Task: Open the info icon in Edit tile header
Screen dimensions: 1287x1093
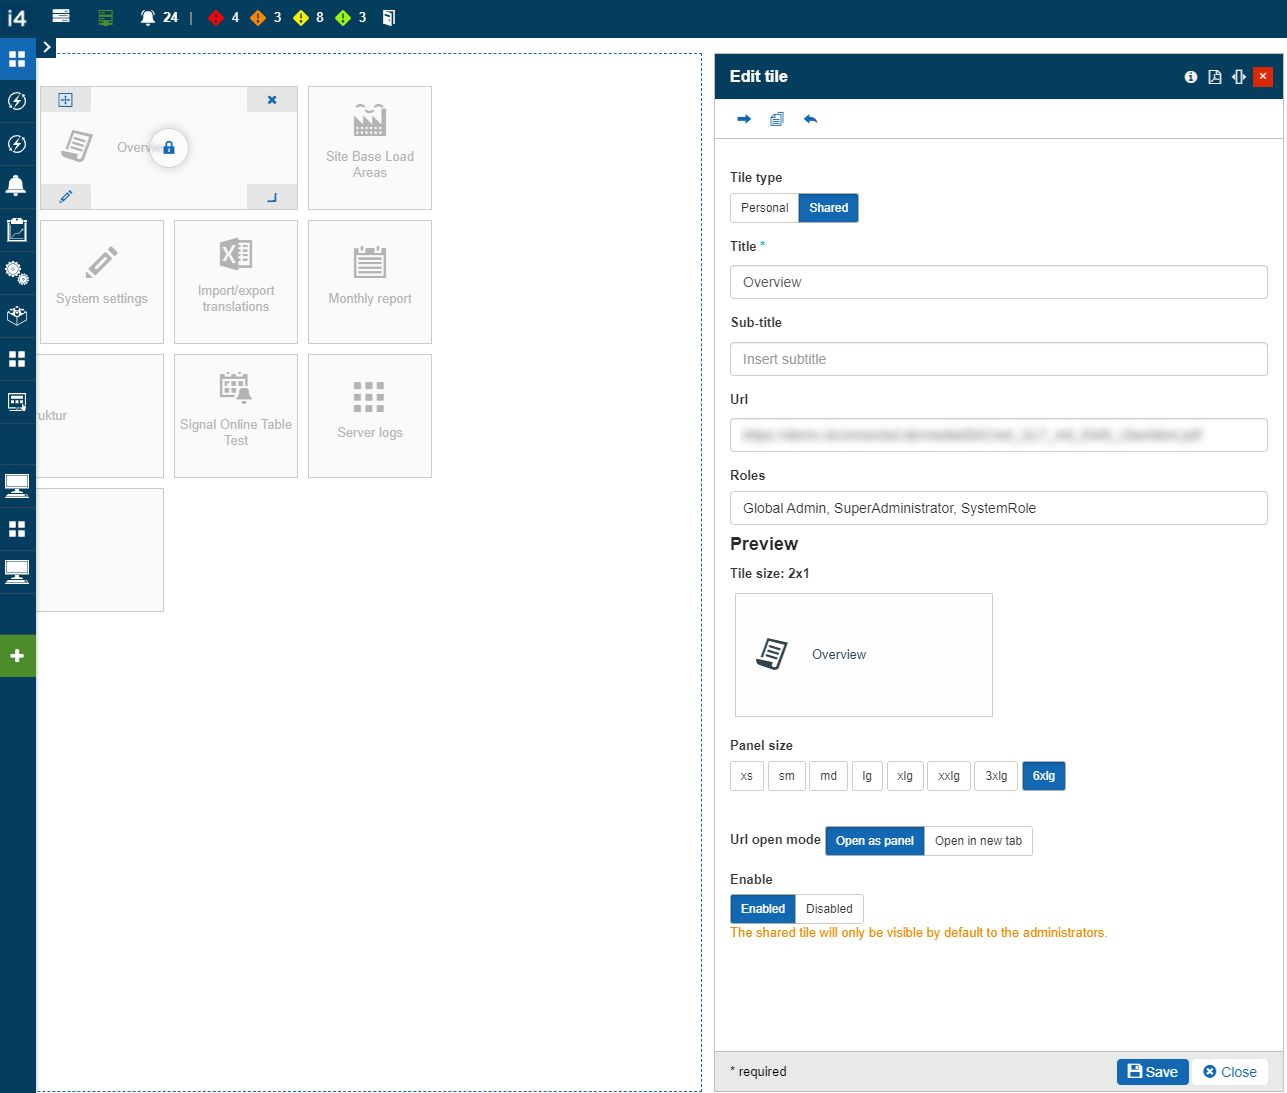Action: 1190,77
